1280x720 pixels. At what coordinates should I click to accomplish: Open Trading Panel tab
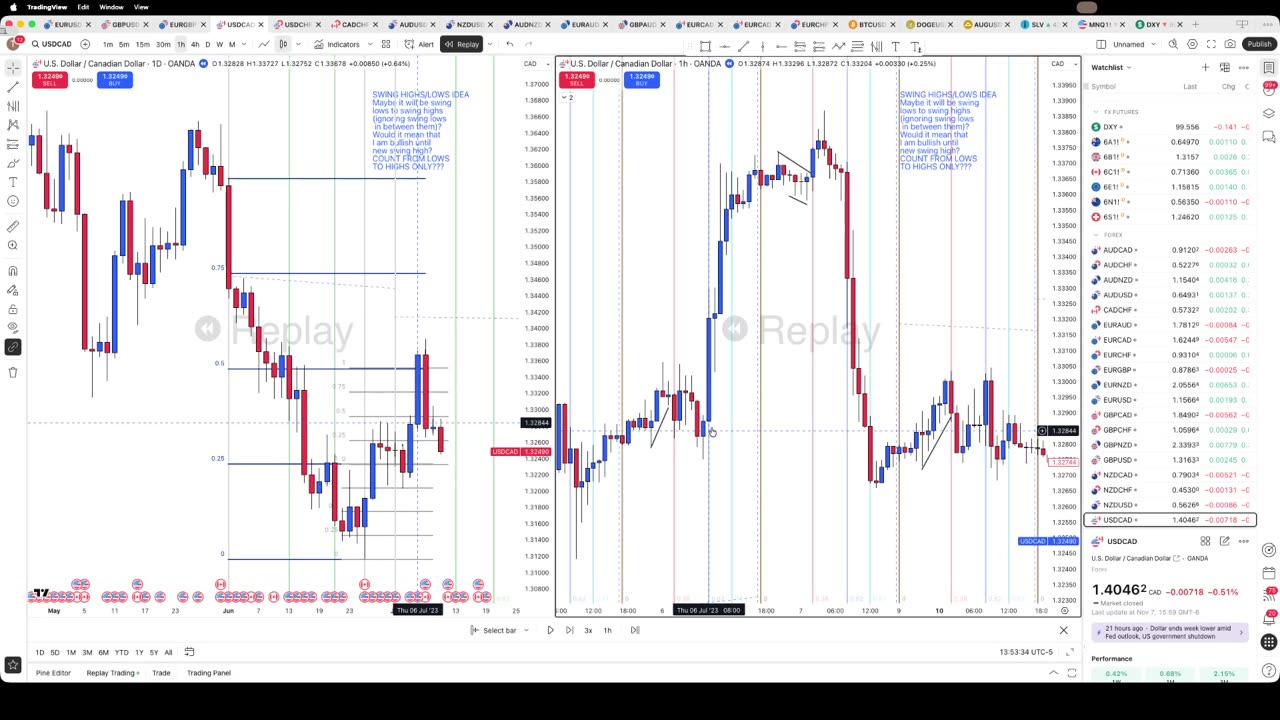[208, 673]
